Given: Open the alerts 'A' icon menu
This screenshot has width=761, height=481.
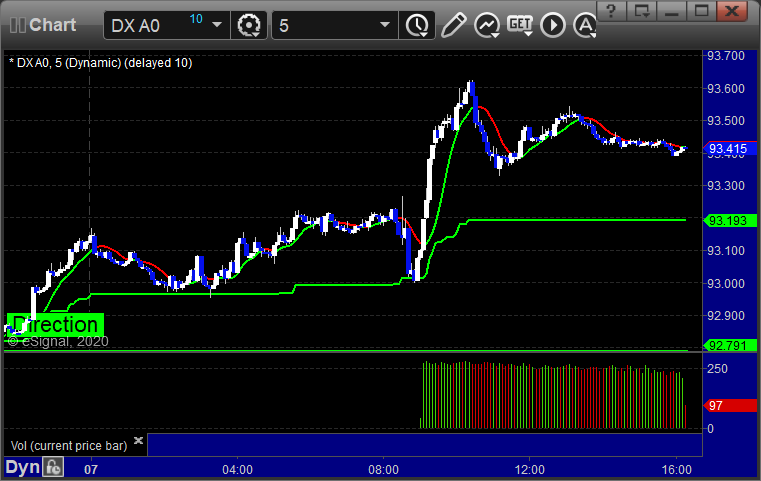Looking at the screenshot, I should [585, 25].
